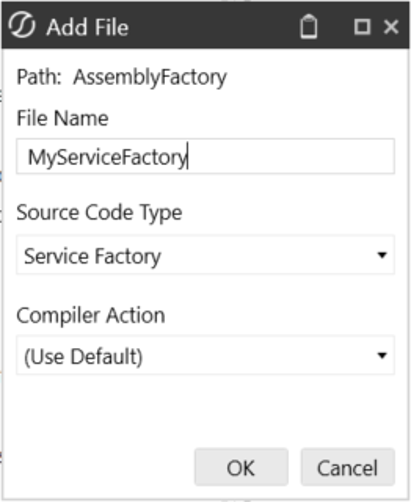Screen dimensions: 412x502
Task: Click the Path: label
Action: 39,77
